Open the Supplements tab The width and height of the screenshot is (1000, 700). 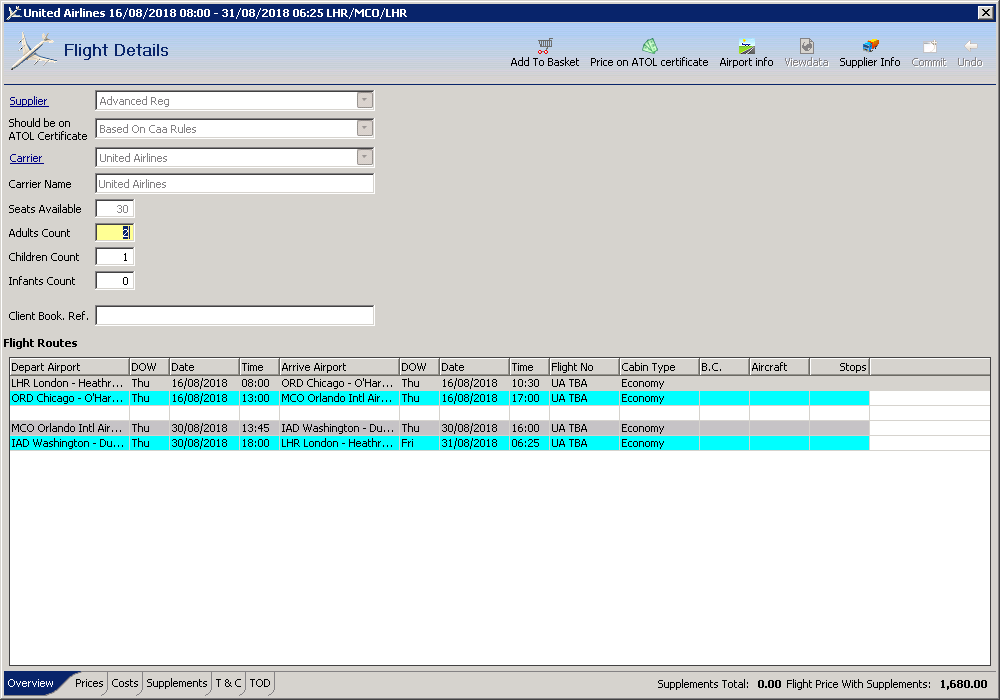(177, 683)
